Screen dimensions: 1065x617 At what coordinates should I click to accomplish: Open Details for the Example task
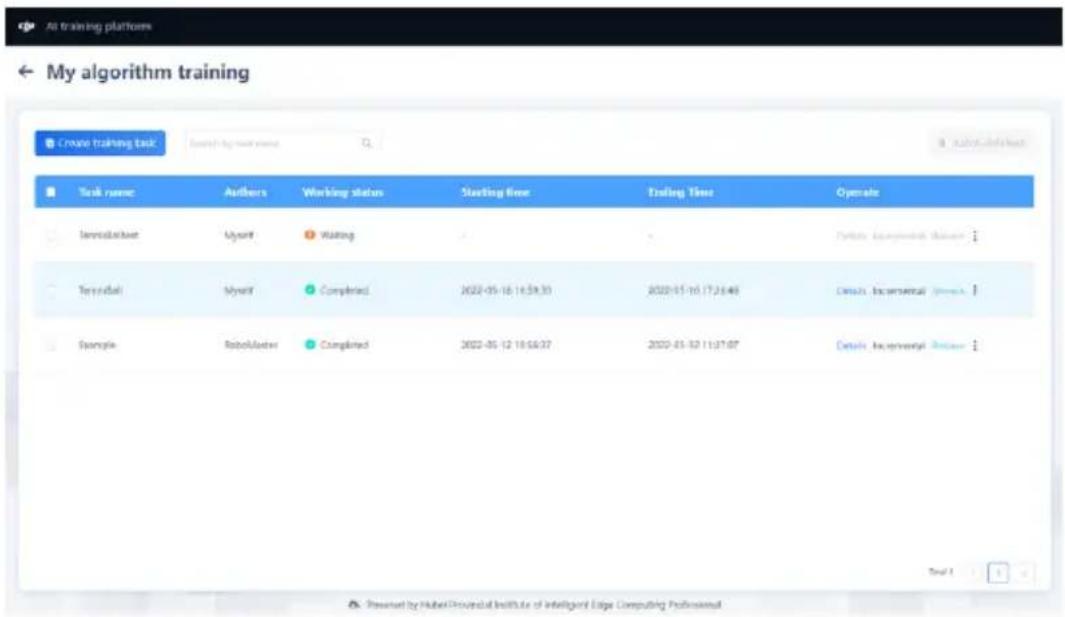(850, 345)
